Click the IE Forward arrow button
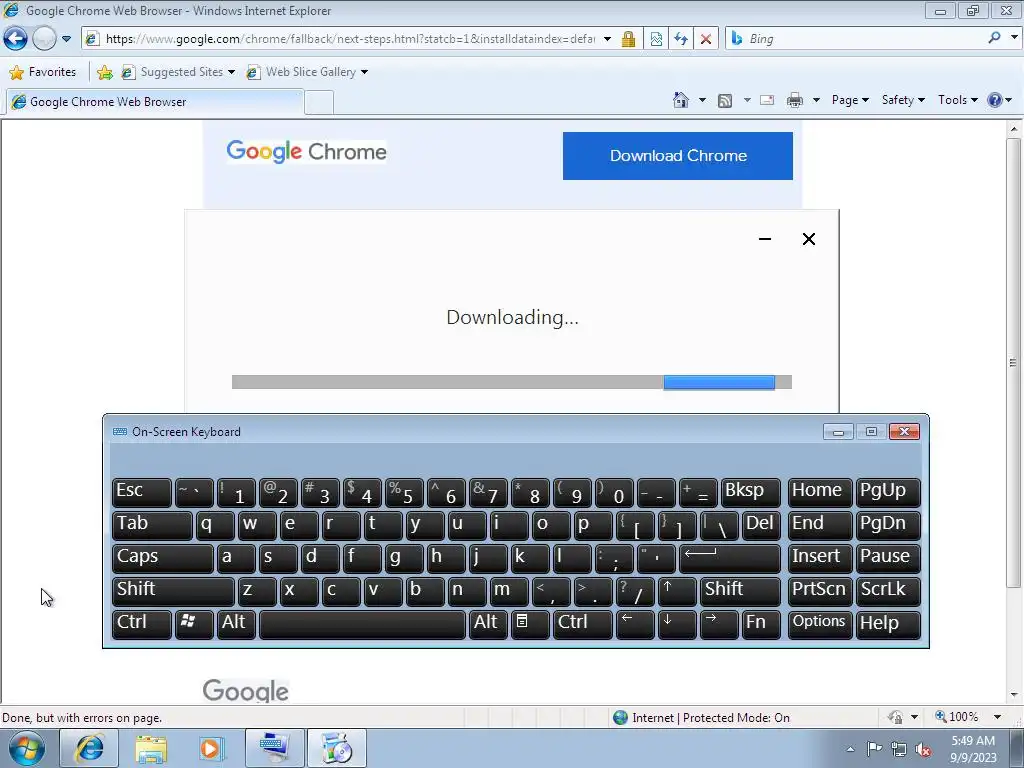 pyautogui.click(x=44, y=39)
